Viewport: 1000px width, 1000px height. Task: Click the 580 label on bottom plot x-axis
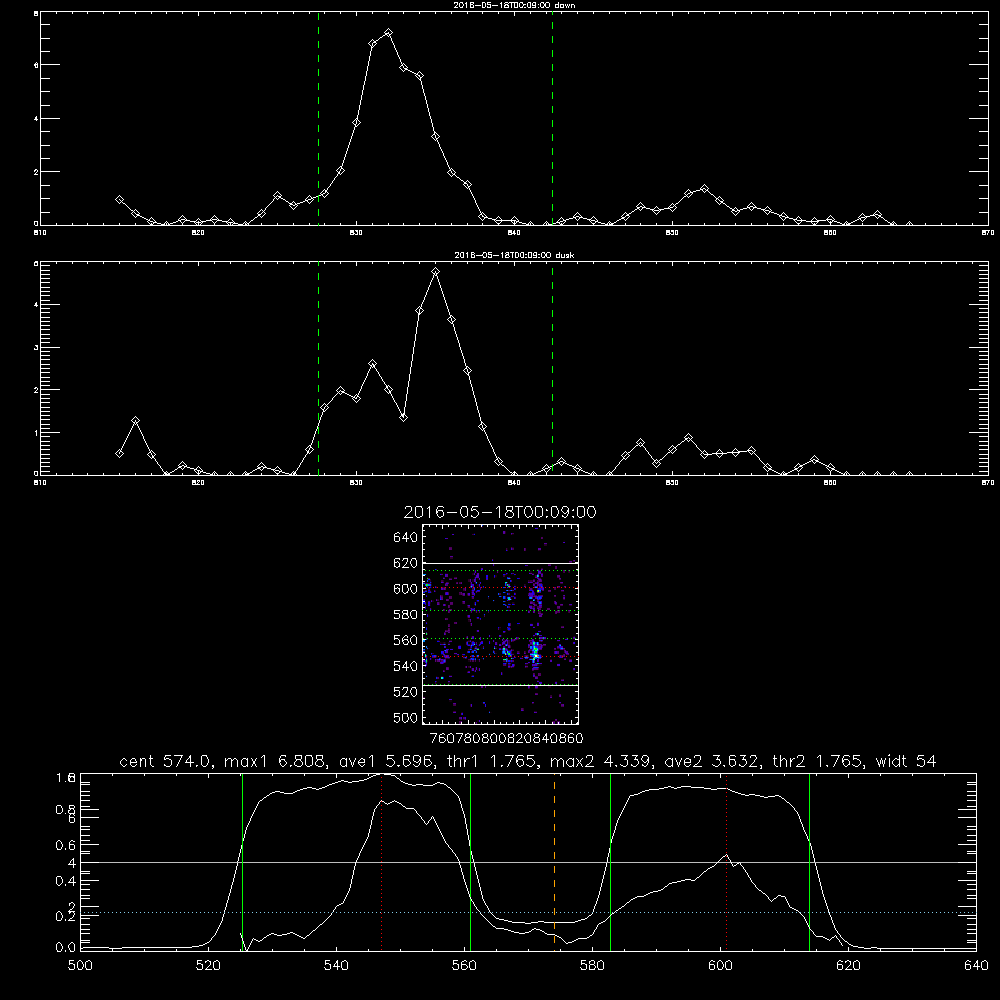pos(592,966)
